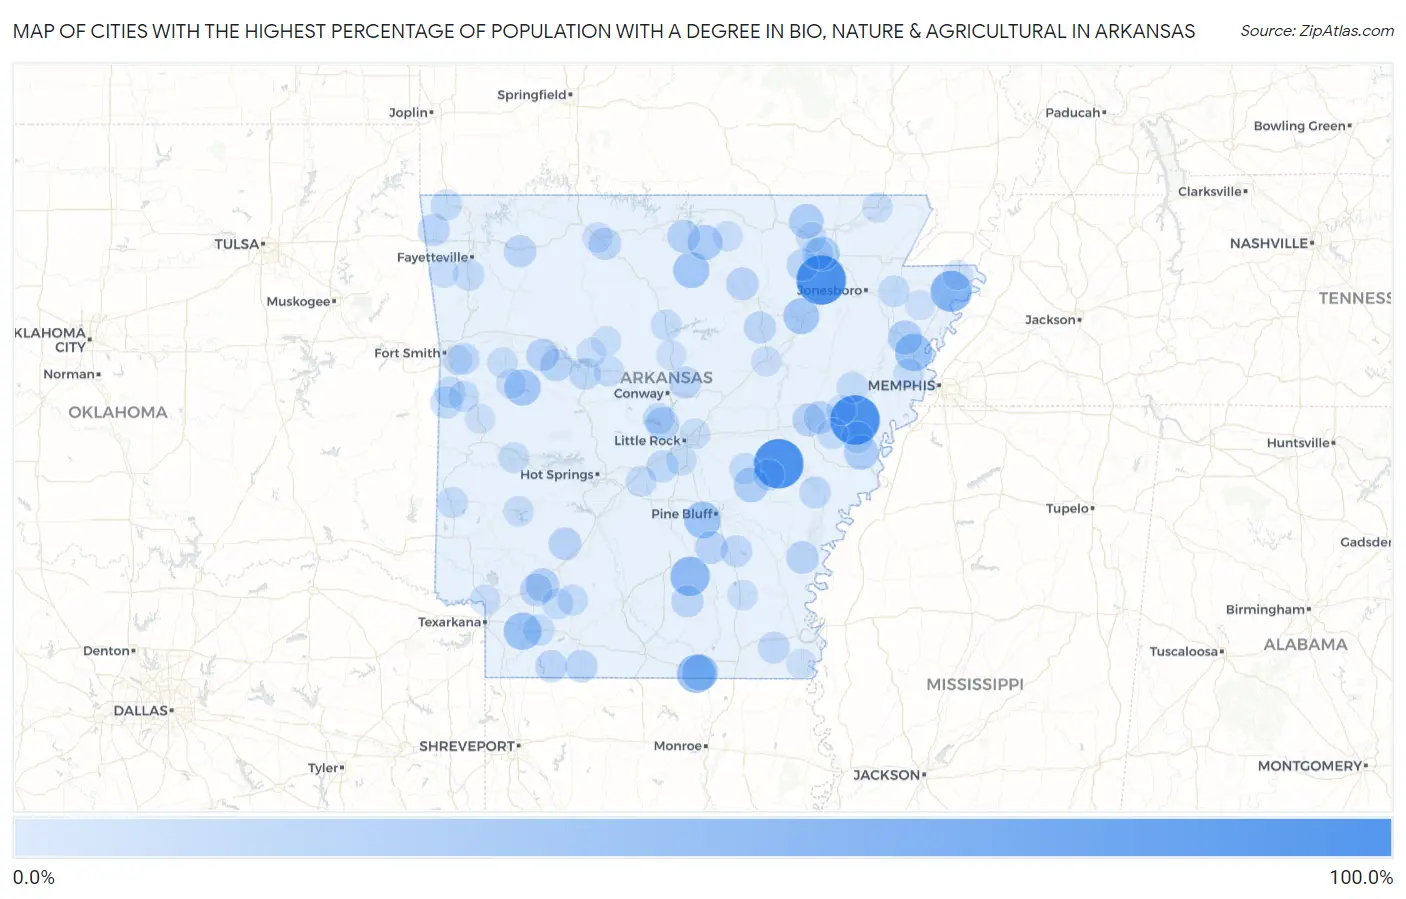The height and width of the screenshot is (899, 1406).
Task: Click the map title heading
Action: [x=604, y=31]
